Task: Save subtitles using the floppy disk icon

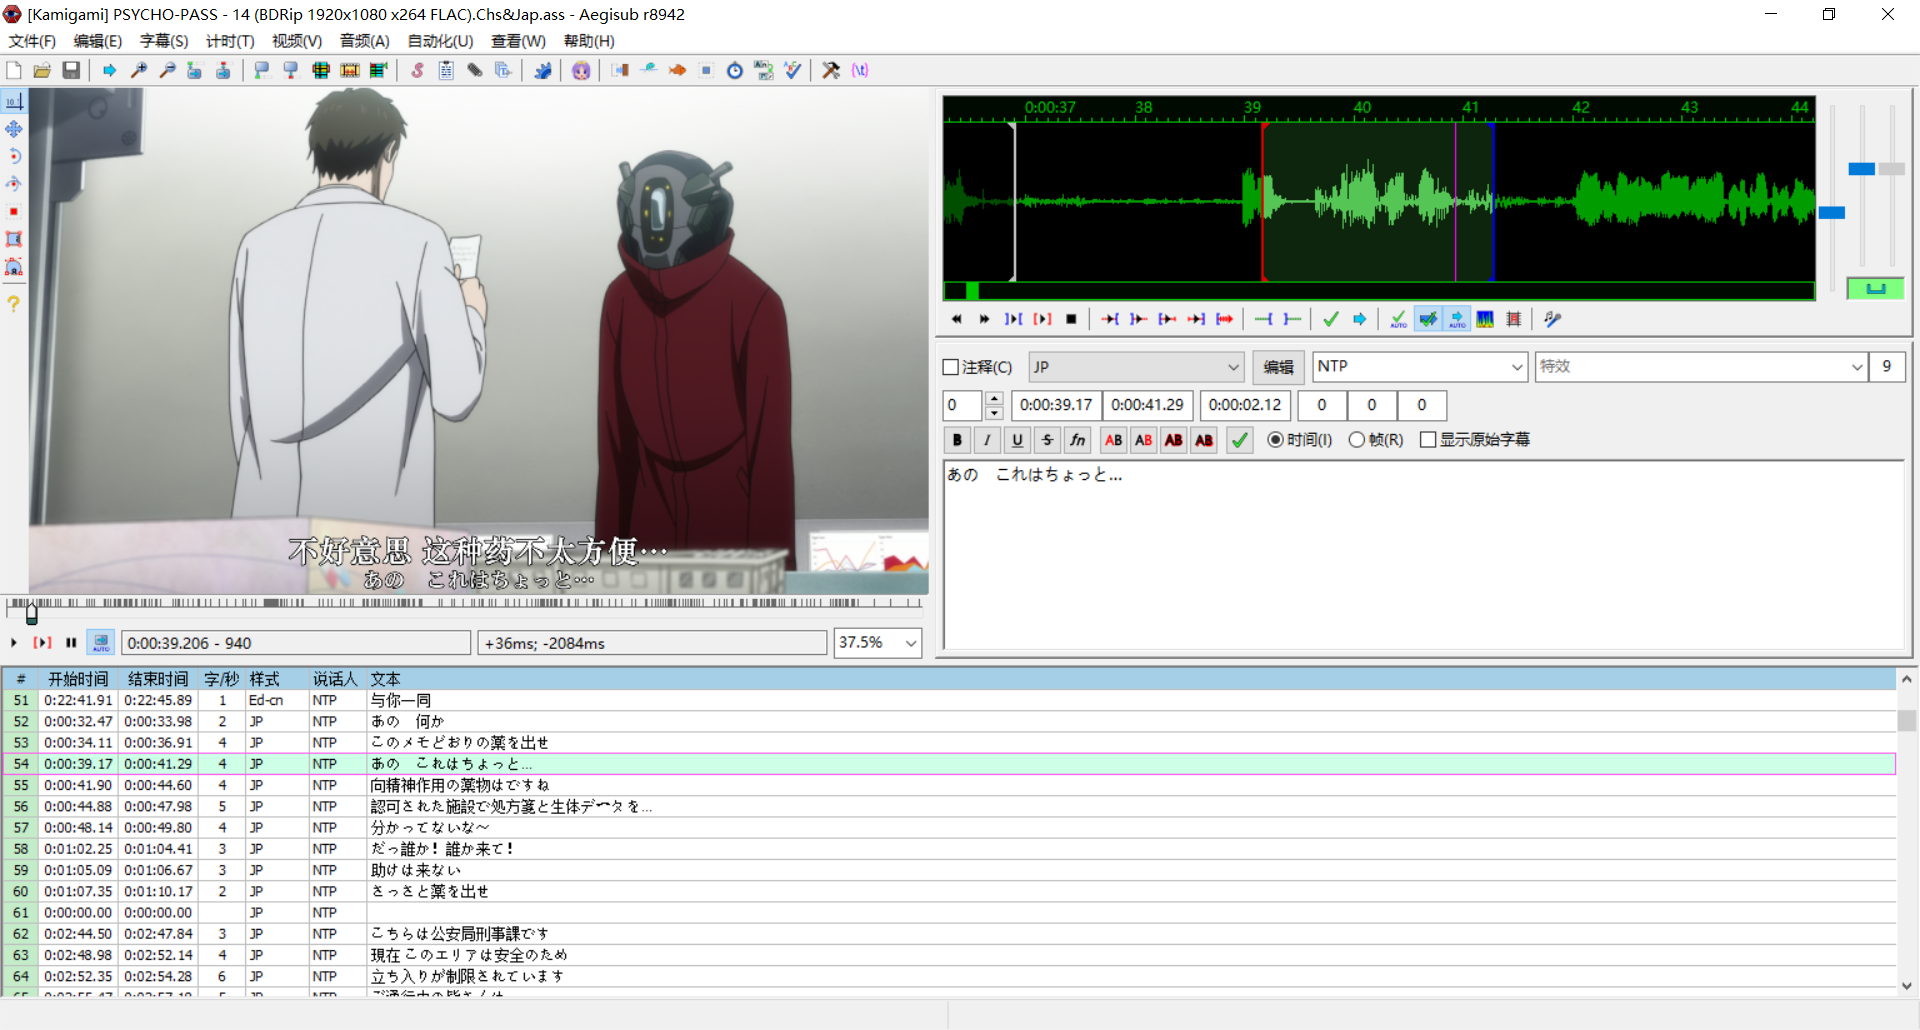Action: coord(71,70)
